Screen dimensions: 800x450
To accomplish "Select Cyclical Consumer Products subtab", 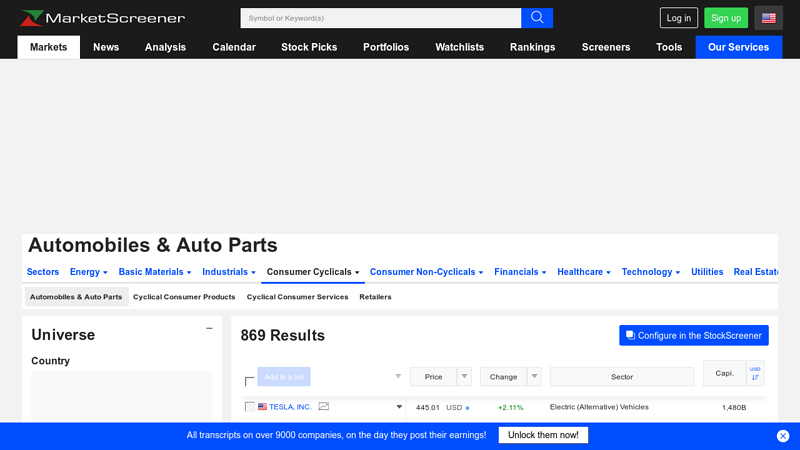I will [x=184, y=297].
